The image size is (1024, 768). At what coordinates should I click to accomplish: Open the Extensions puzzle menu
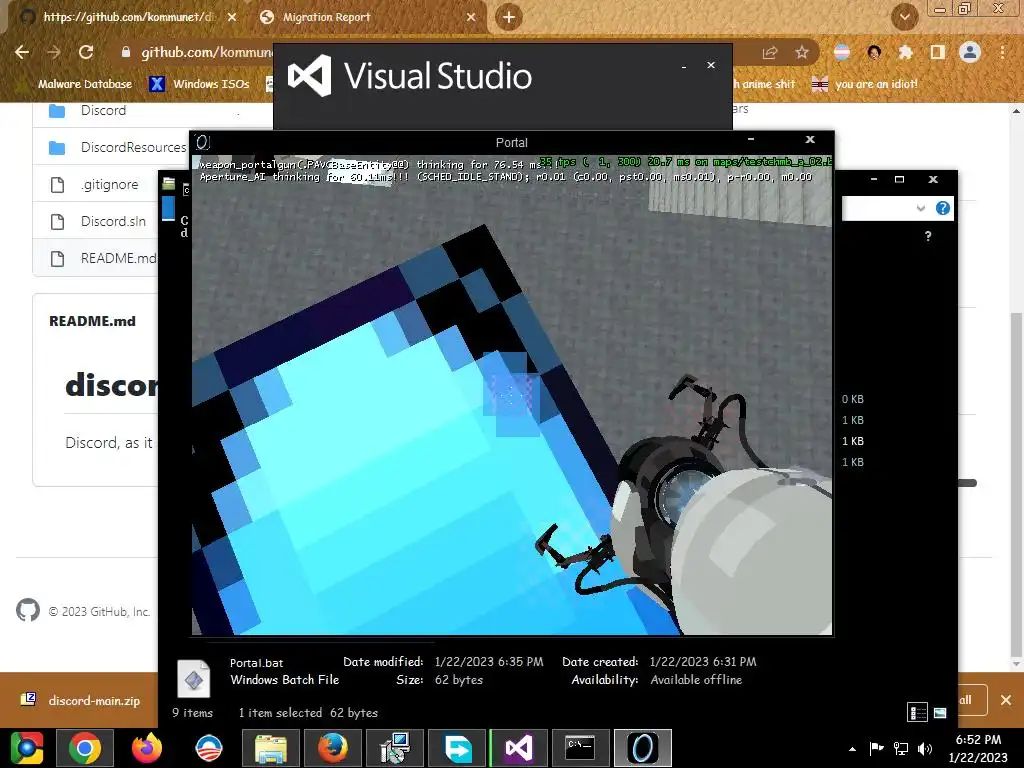(906, 52)
